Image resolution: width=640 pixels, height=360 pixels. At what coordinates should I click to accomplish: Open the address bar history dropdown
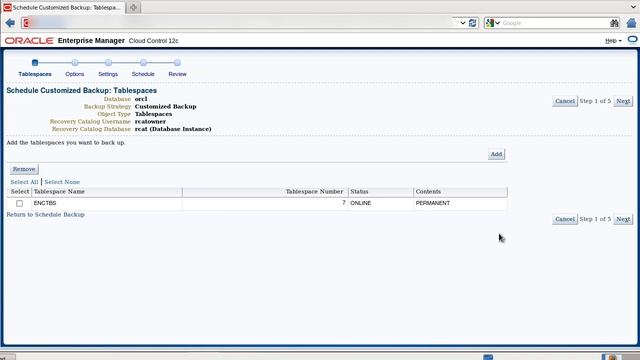[x=462, y=23]
